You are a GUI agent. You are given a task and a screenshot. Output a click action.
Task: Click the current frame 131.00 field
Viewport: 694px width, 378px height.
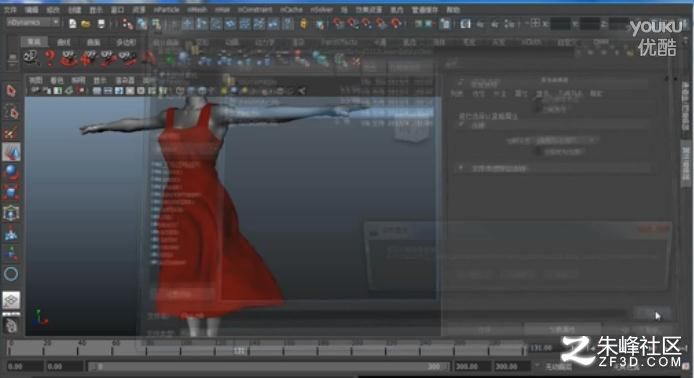(x=541, y=348)
